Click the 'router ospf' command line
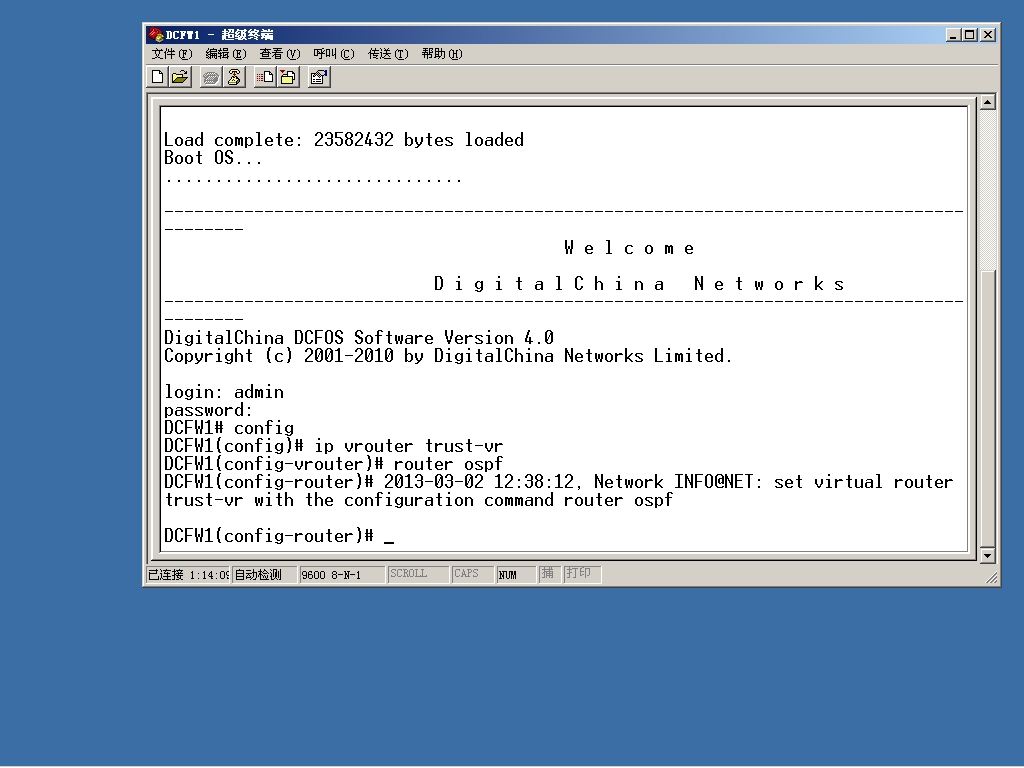 333,464
